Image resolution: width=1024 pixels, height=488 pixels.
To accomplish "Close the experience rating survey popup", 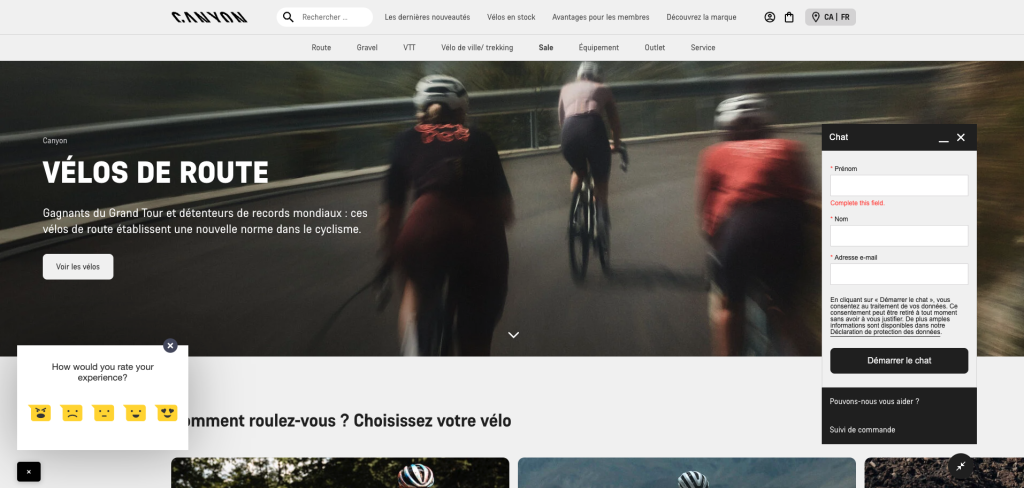I will pyautogui.click(x=170, y=345).
